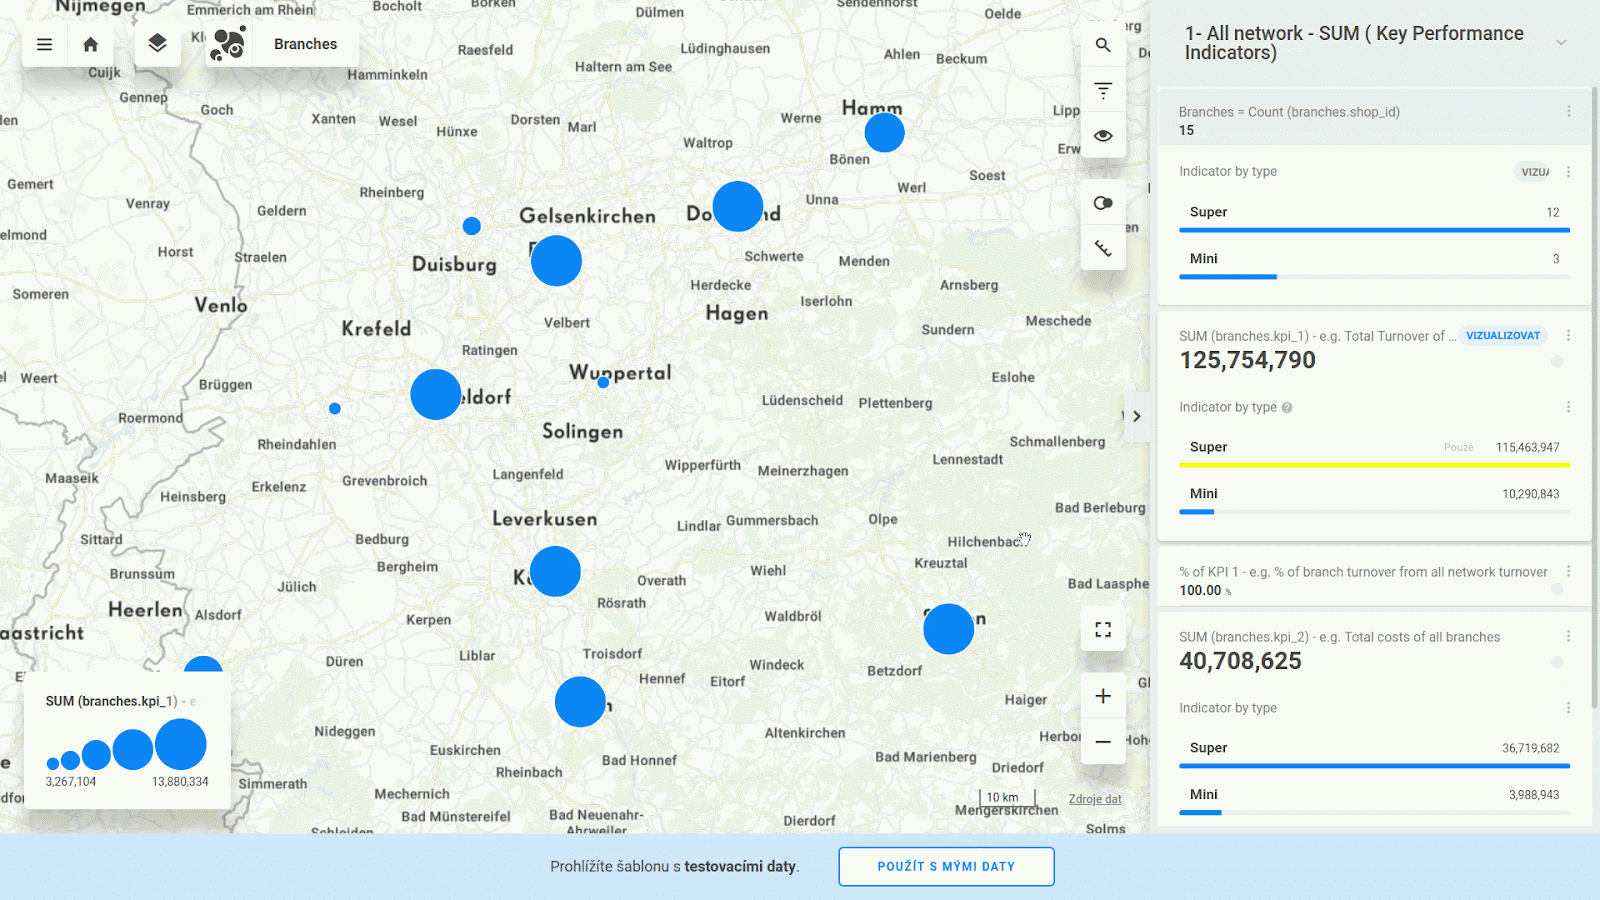
Task: Expand the All network dashboard dropdown
Action: (x=1560, y=42)
